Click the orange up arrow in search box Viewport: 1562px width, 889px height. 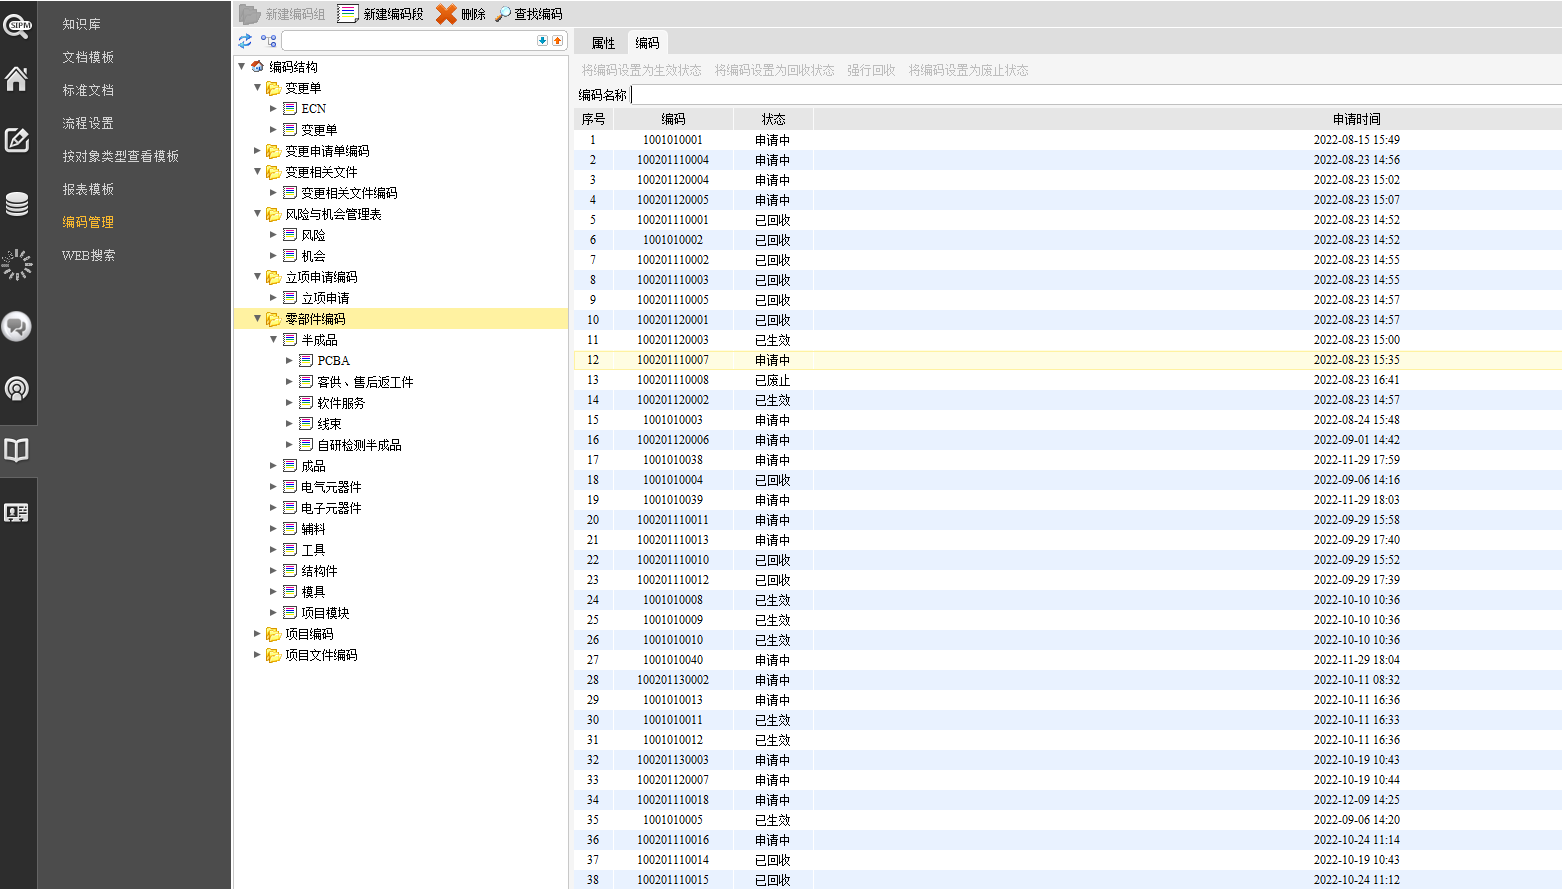pos(557,41)
